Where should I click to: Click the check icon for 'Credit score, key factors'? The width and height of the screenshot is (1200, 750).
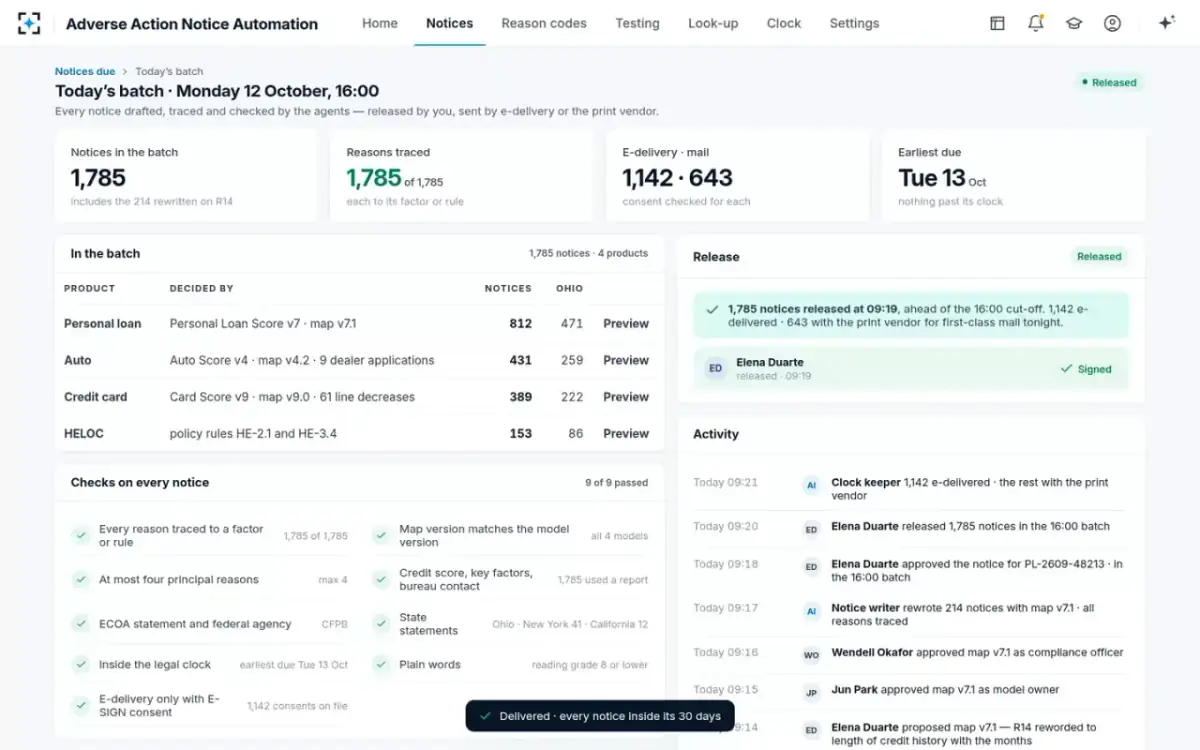(381, 580)
